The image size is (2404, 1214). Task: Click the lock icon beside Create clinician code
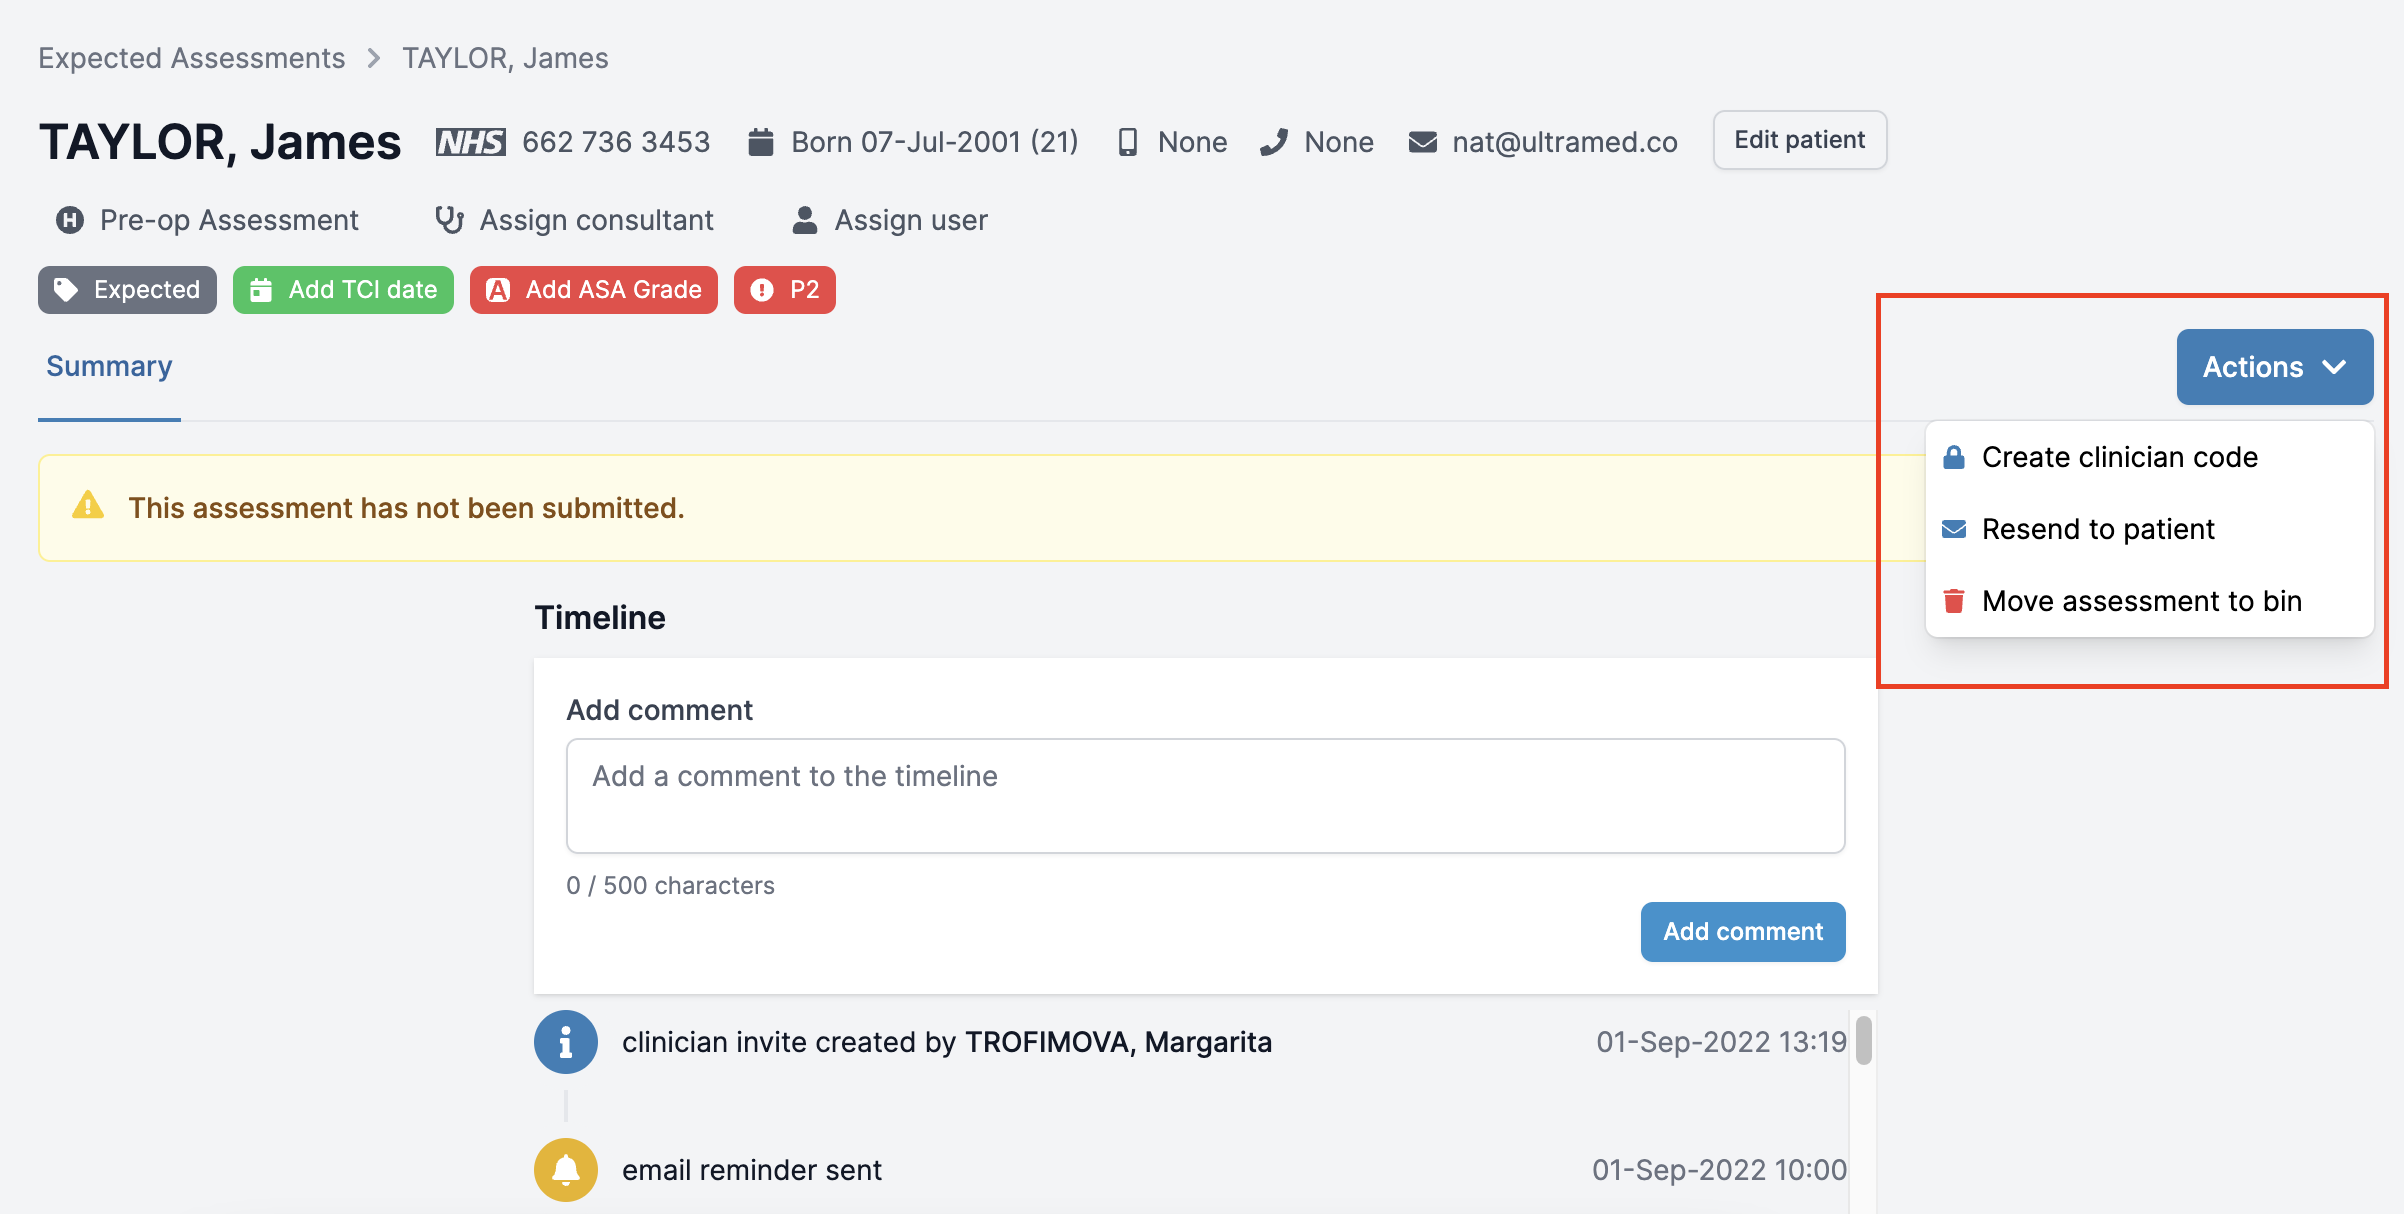tap(1953, 458)
